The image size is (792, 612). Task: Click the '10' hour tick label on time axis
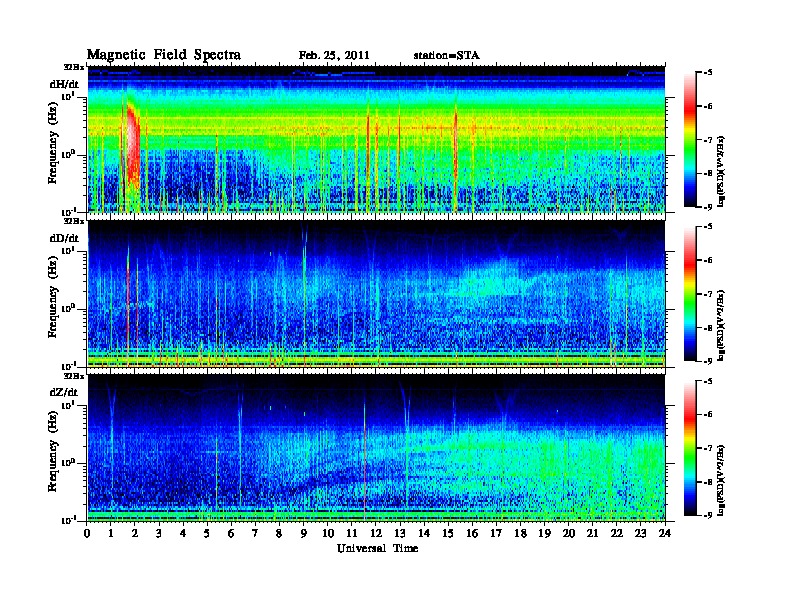[328, 533]
